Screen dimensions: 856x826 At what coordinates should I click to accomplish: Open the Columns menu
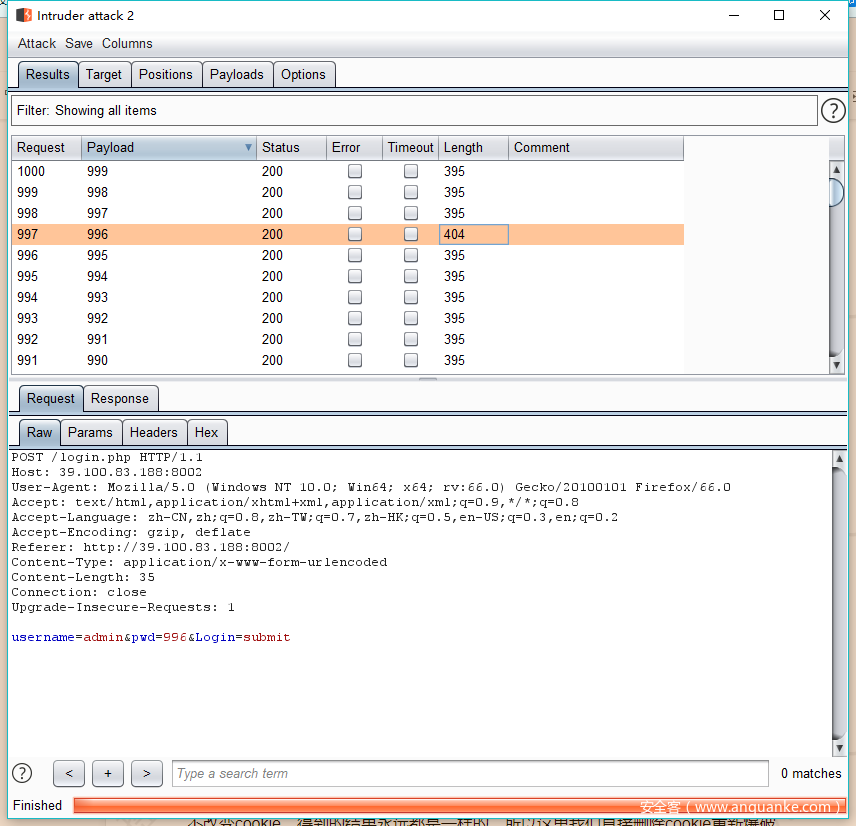coord(127,43)
